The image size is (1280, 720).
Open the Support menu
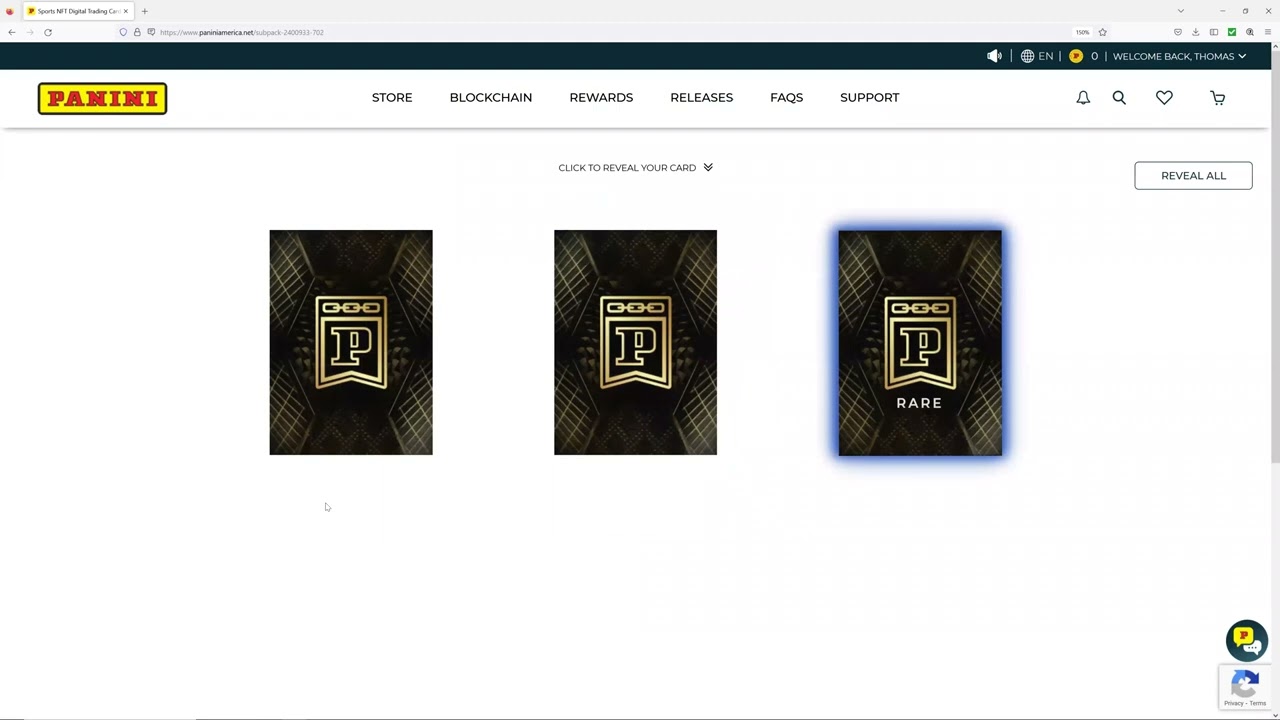[x=870, y=97]
